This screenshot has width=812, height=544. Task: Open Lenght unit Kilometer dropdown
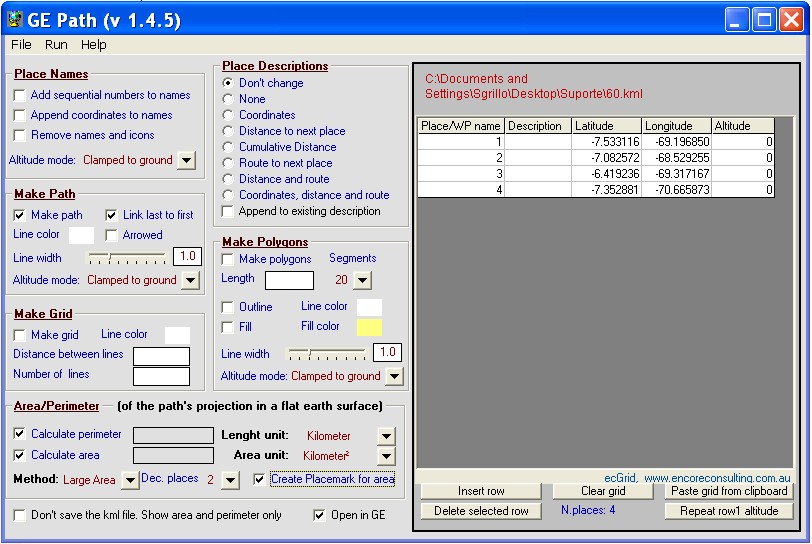point(386,436)
